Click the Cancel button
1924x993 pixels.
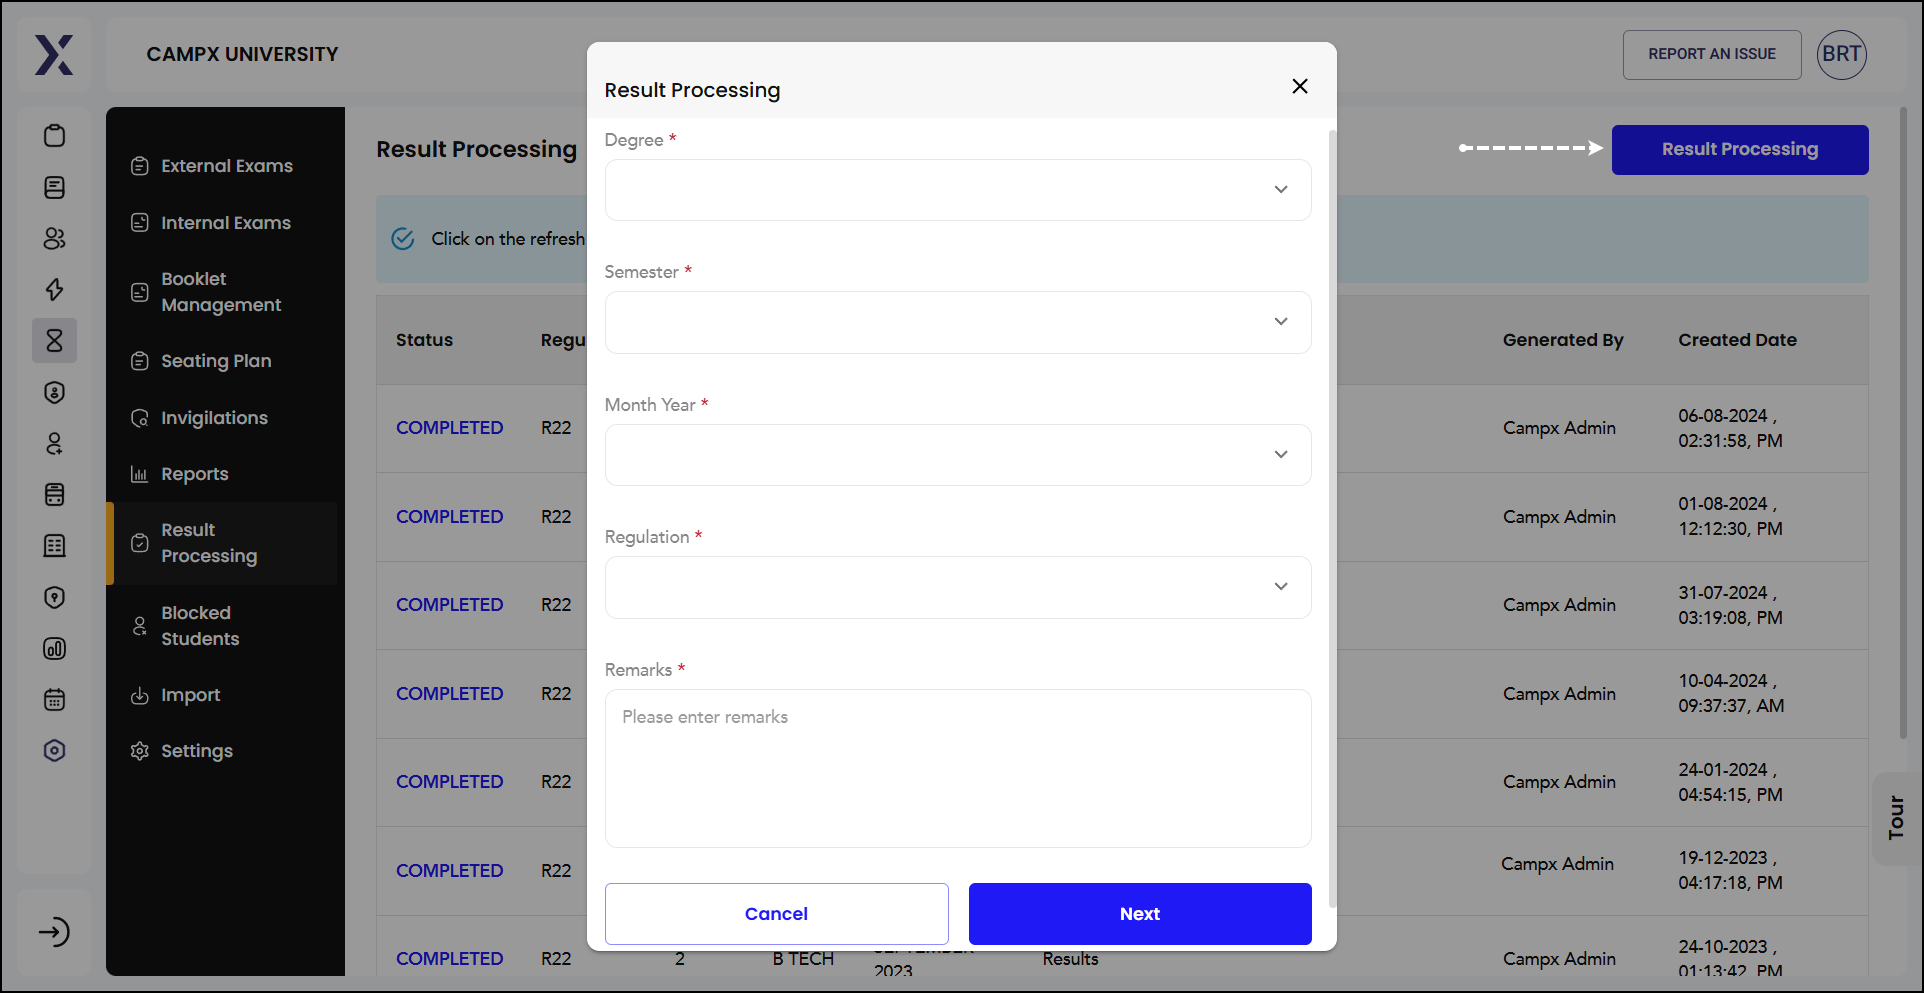pyautogui.click(x=776, y=914)
